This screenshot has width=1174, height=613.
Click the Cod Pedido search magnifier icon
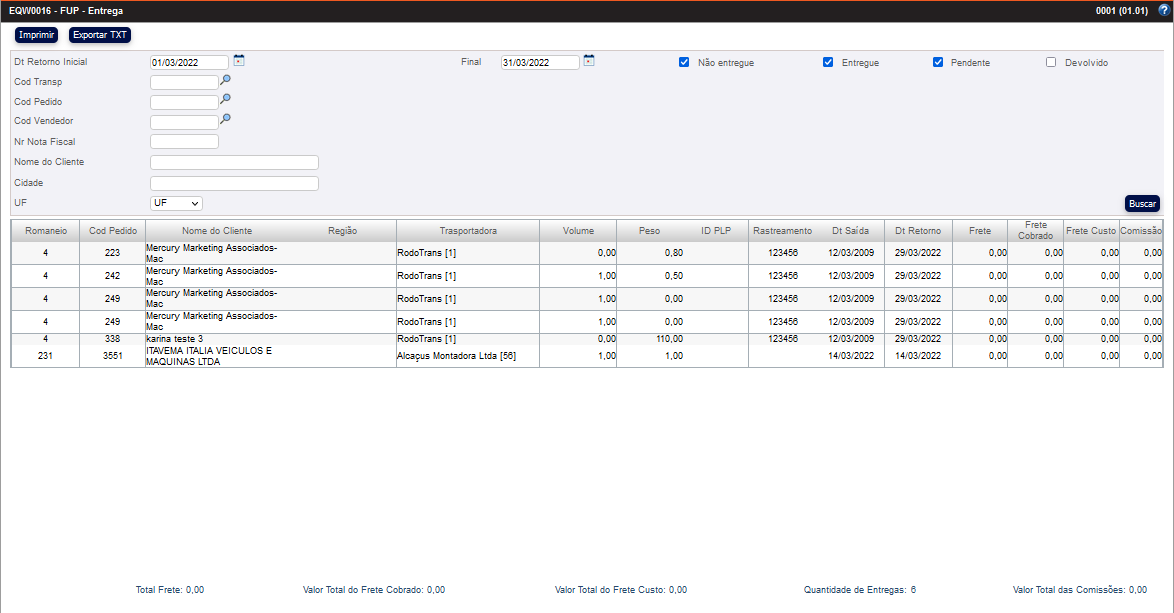point(226,99)
